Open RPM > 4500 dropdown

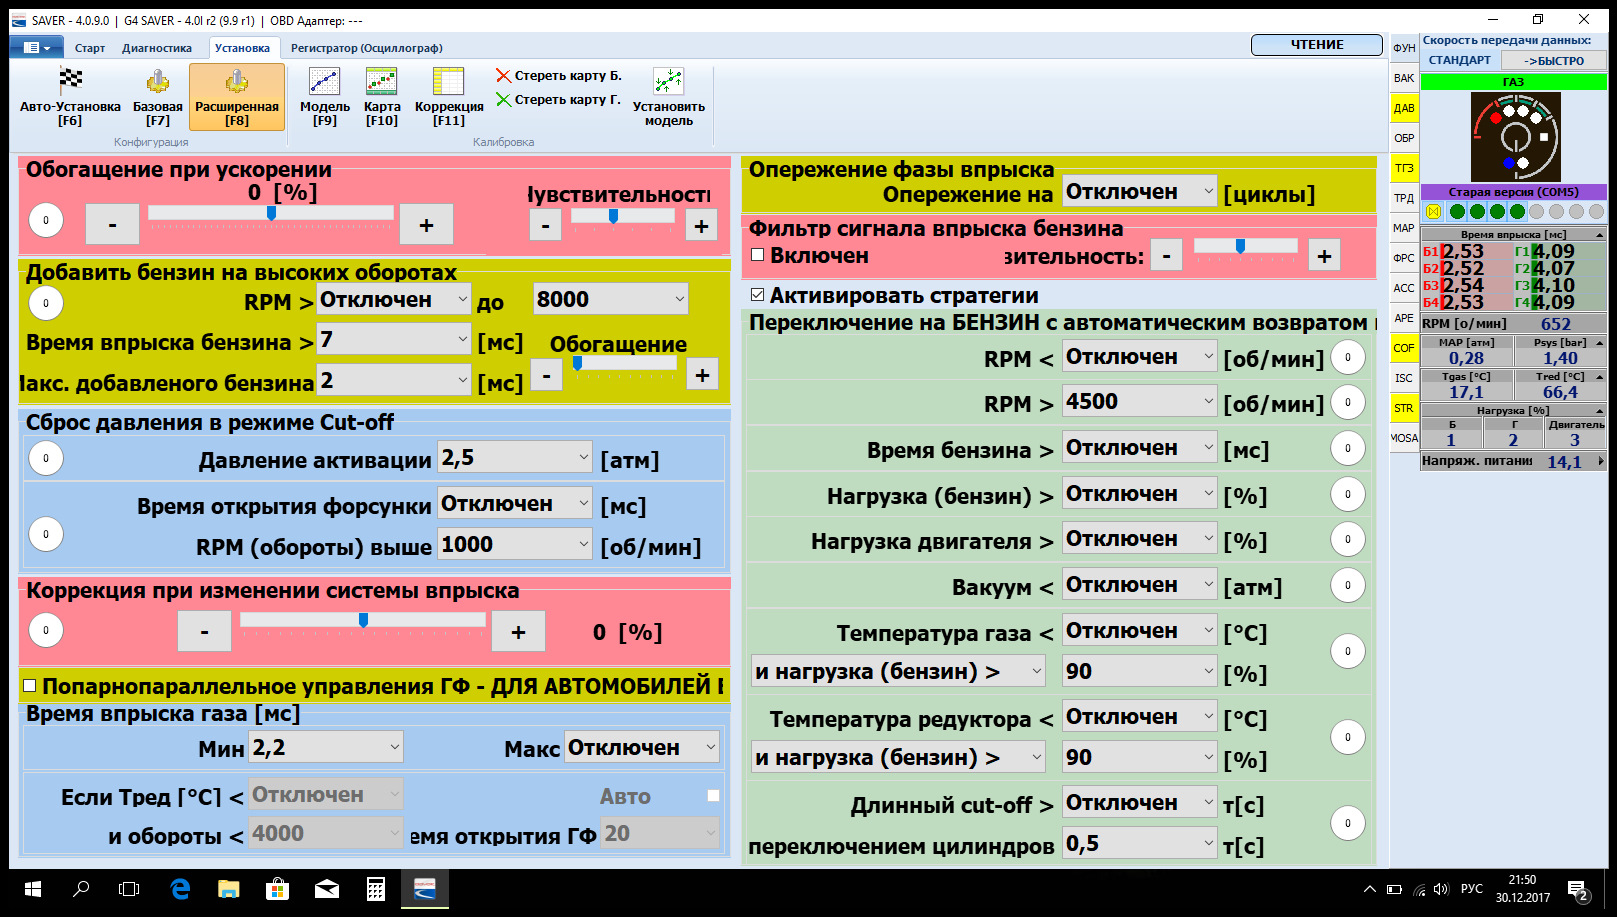[1139, 402]
